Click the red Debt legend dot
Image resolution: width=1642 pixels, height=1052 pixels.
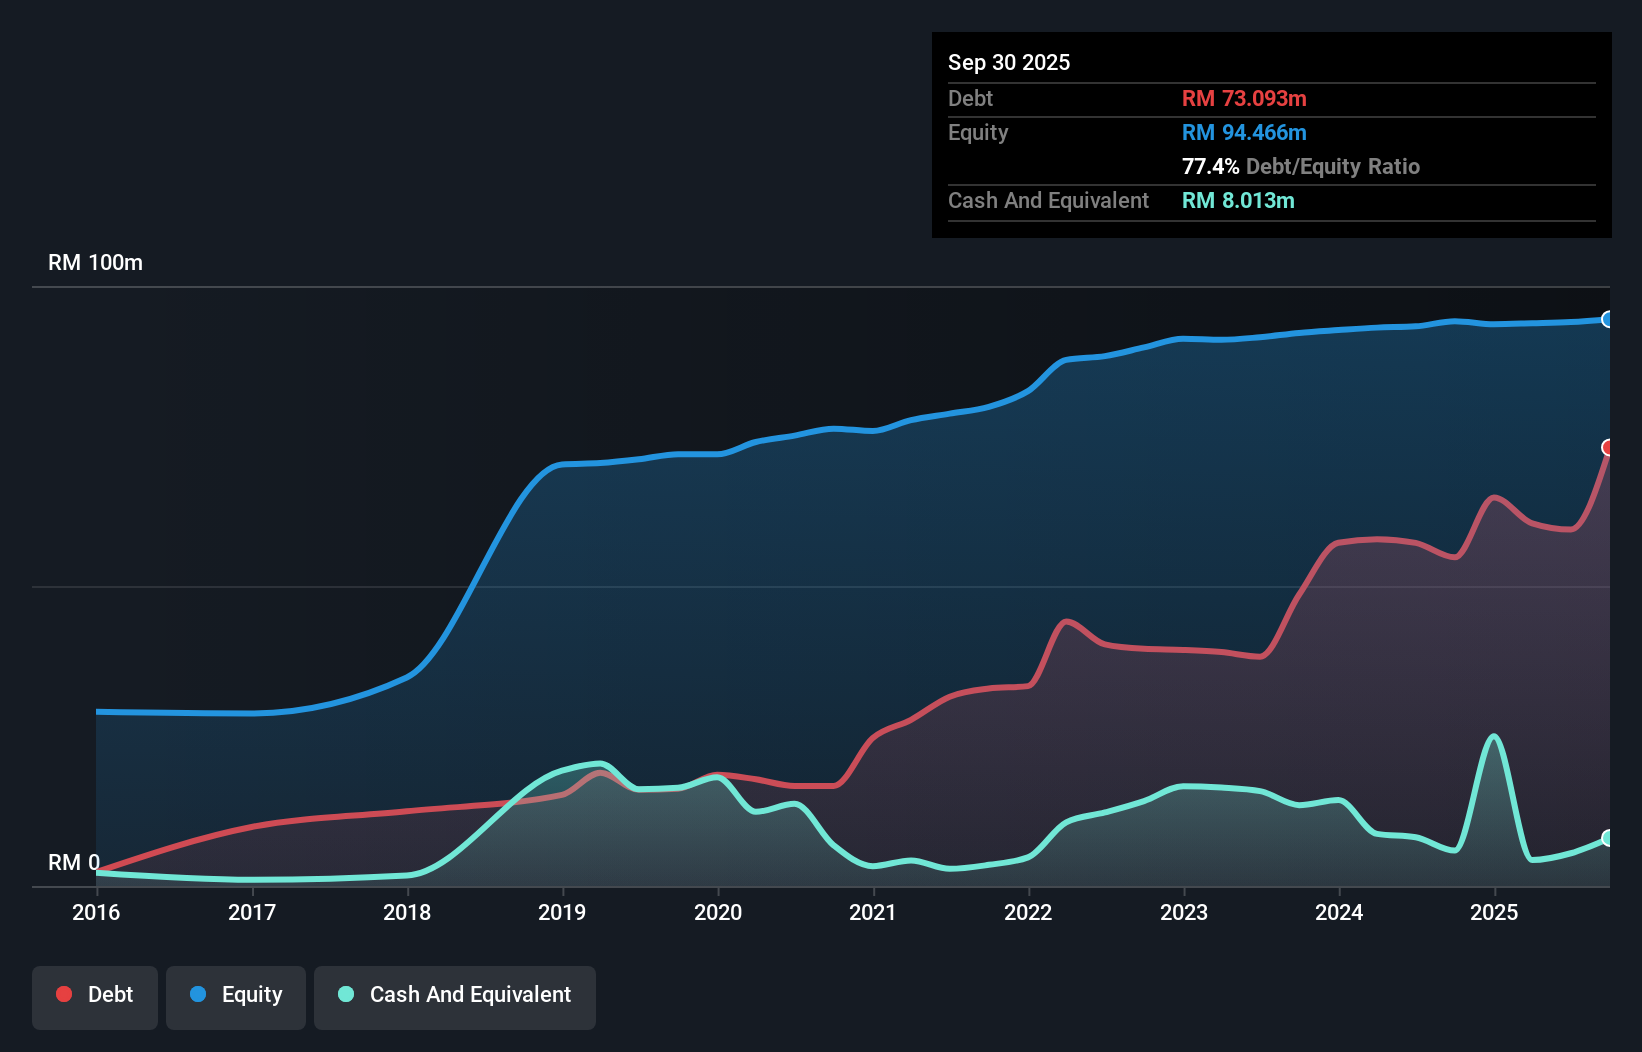[x=63, y=994]
